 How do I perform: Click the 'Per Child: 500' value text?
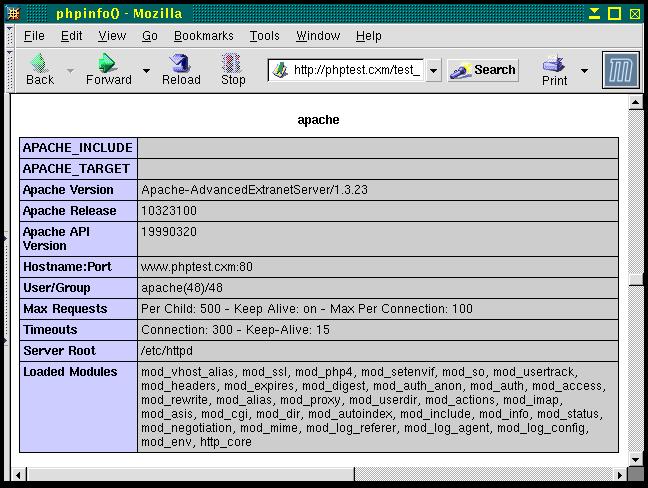click(x=181, y=309)
